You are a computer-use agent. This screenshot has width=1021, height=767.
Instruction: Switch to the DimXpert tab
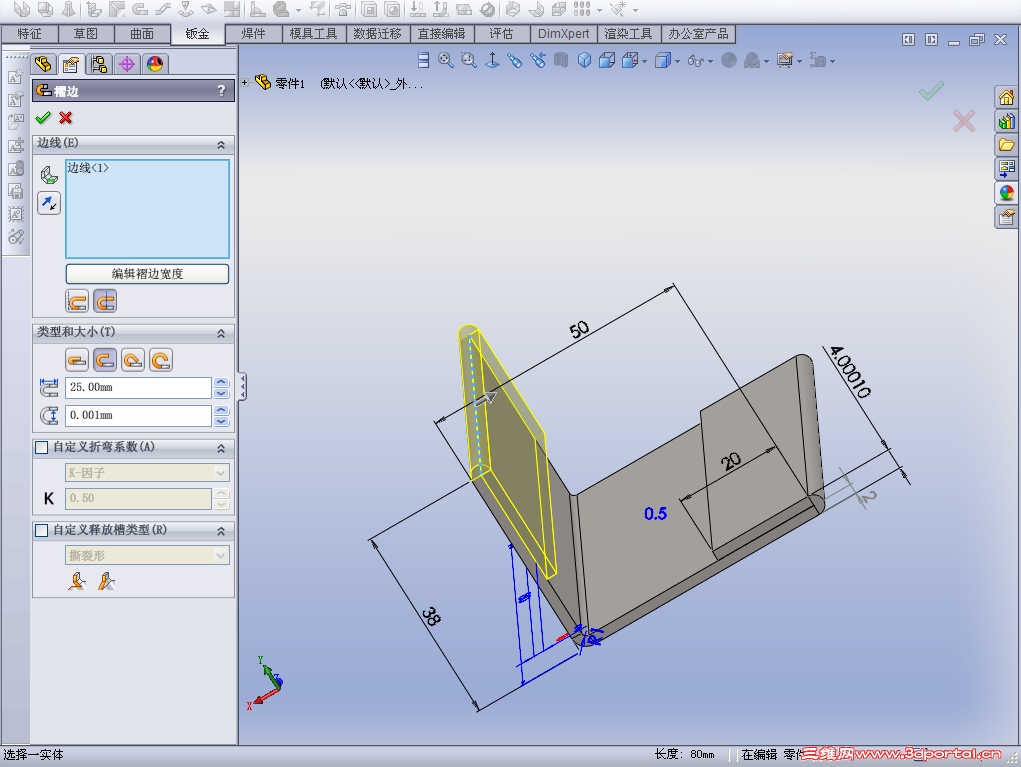pos(563,34)
